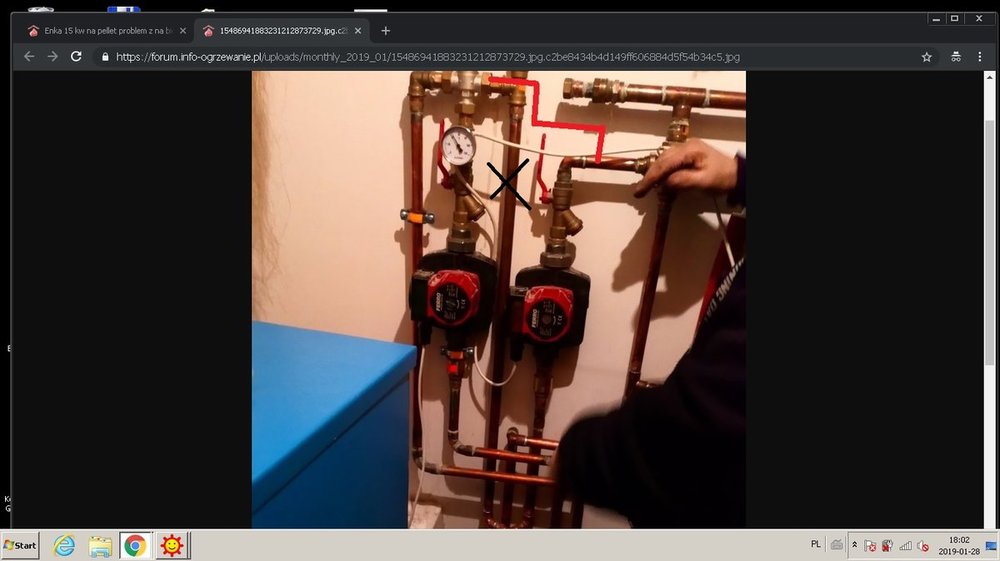Click the padlock site info icon

(x=105, y=57)
